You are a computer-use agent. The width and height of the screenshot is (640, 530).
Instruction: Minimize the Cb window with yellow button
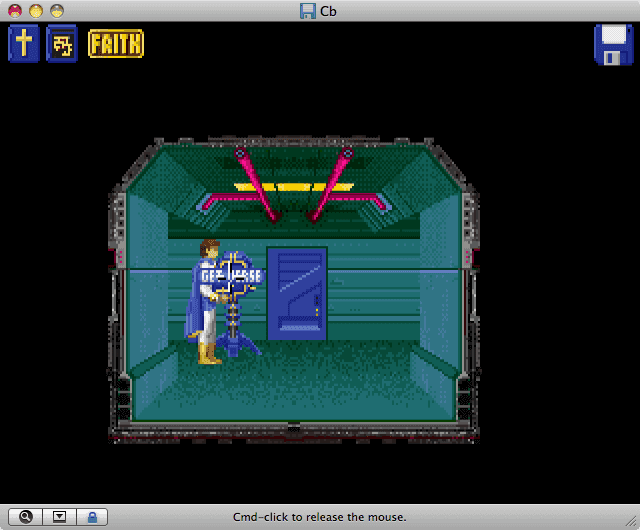click(x=36, y=11)
